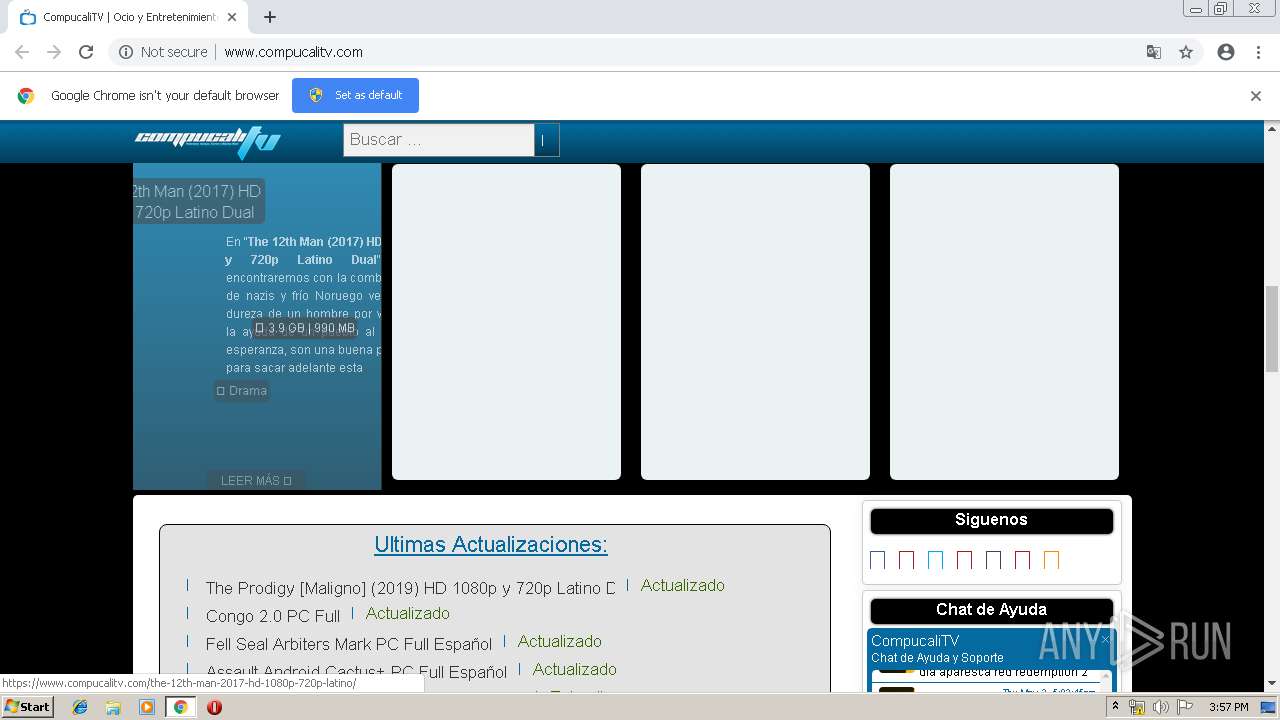Launch Internet Explorer from taskbar
Viewport: 1280px width, 720px height.
(80, 707)
